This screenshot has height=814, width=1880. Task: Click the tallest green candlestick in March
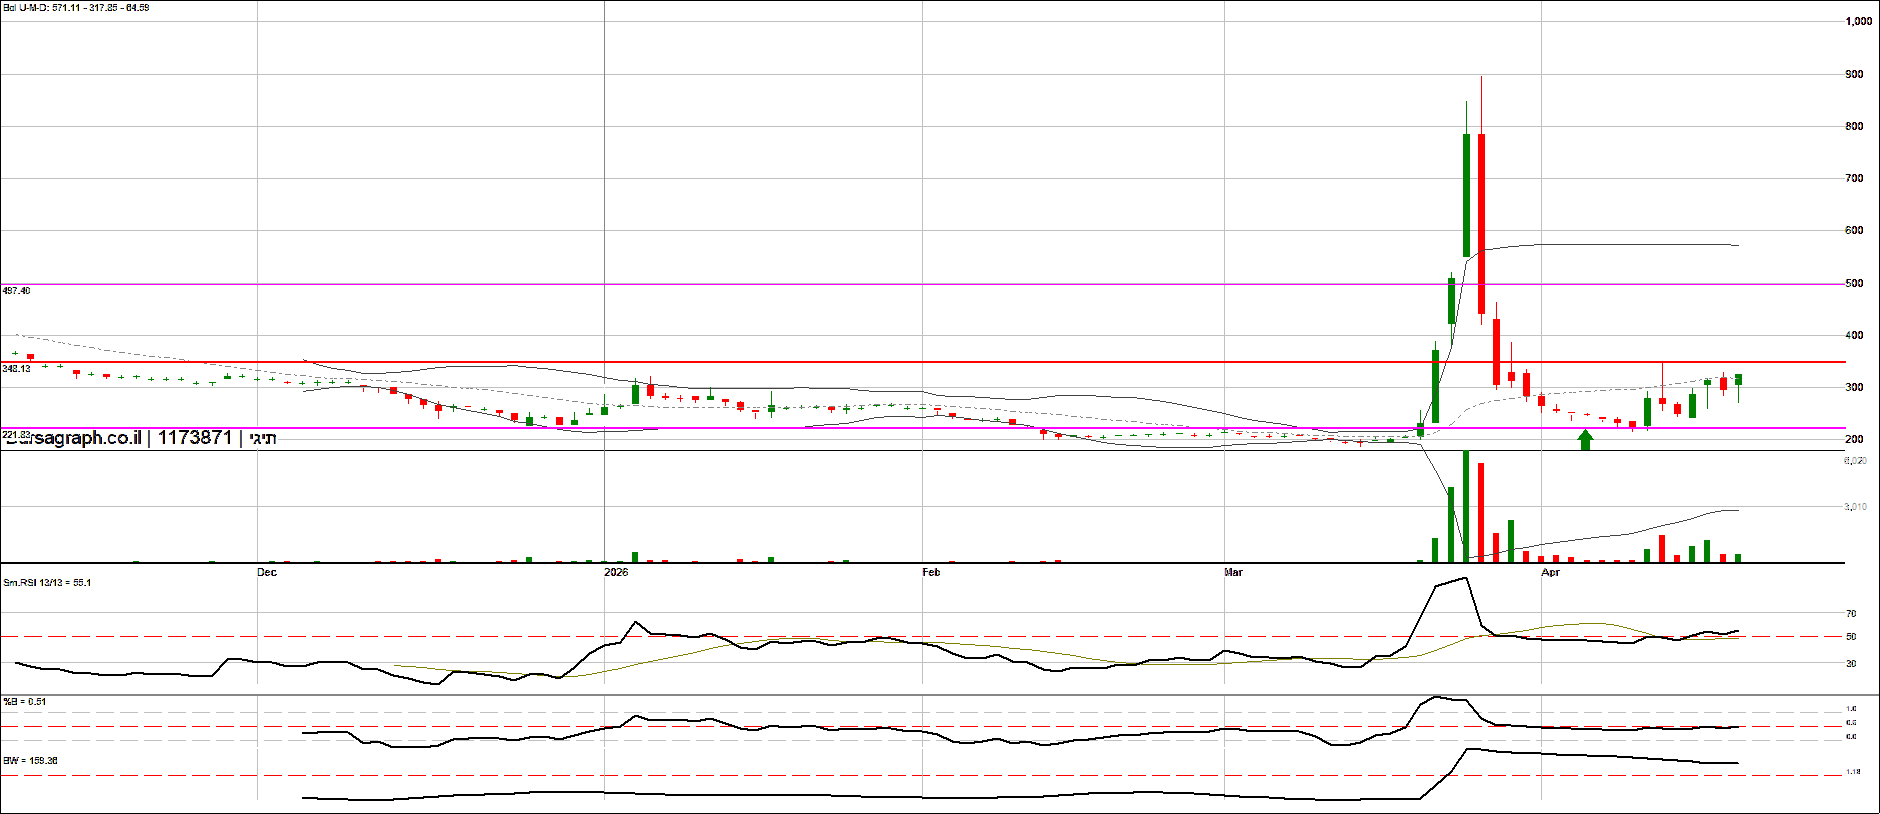(x=1466, y=195)
